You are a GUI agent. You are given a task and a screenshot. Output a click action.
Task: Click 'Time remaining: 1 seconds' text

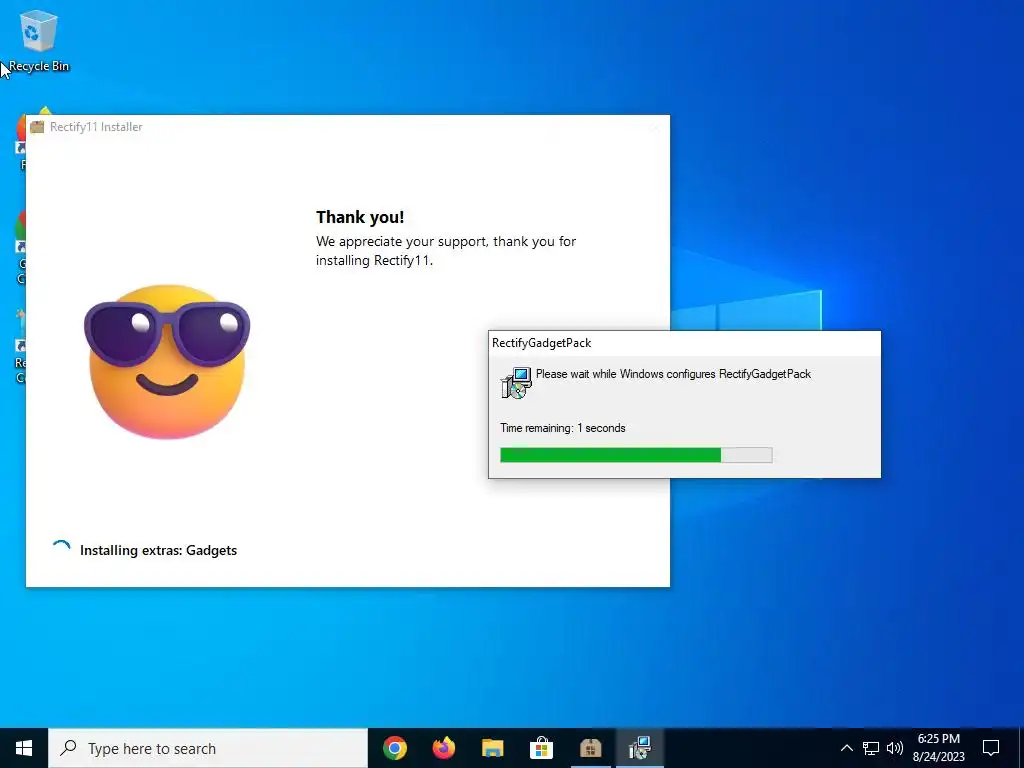(x=562, y=428)
